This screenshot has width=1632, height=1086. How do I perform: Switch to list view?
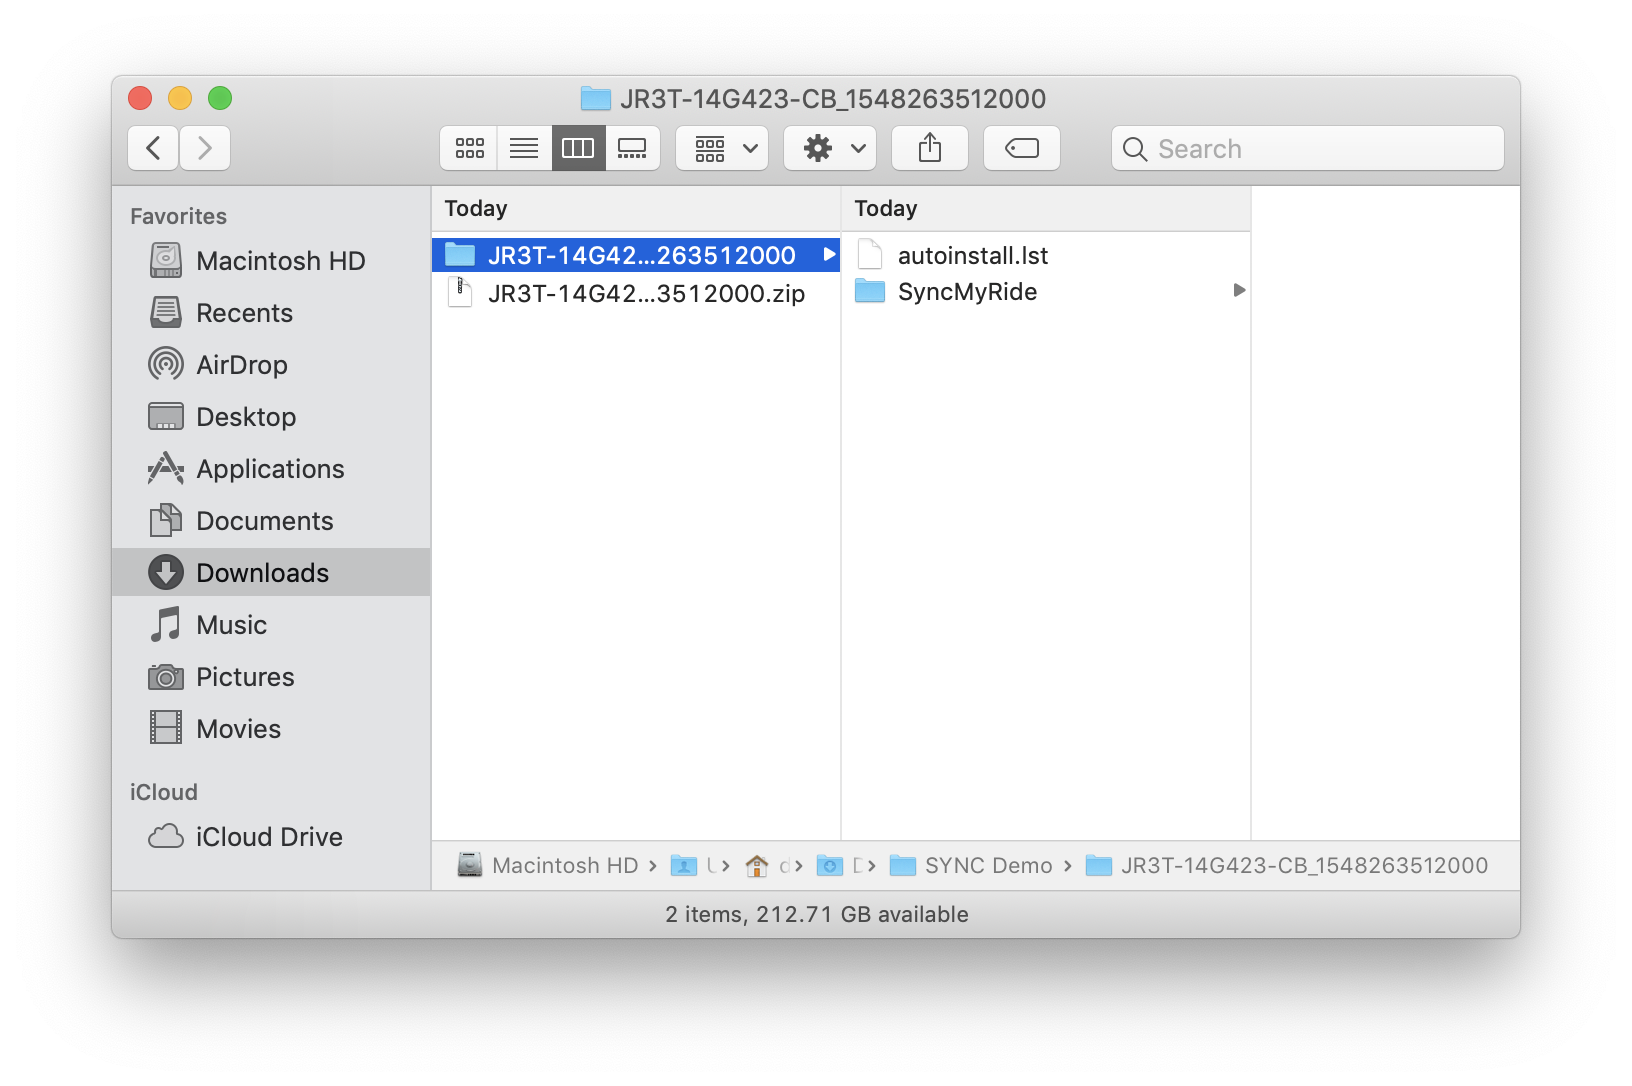point(523,147)
